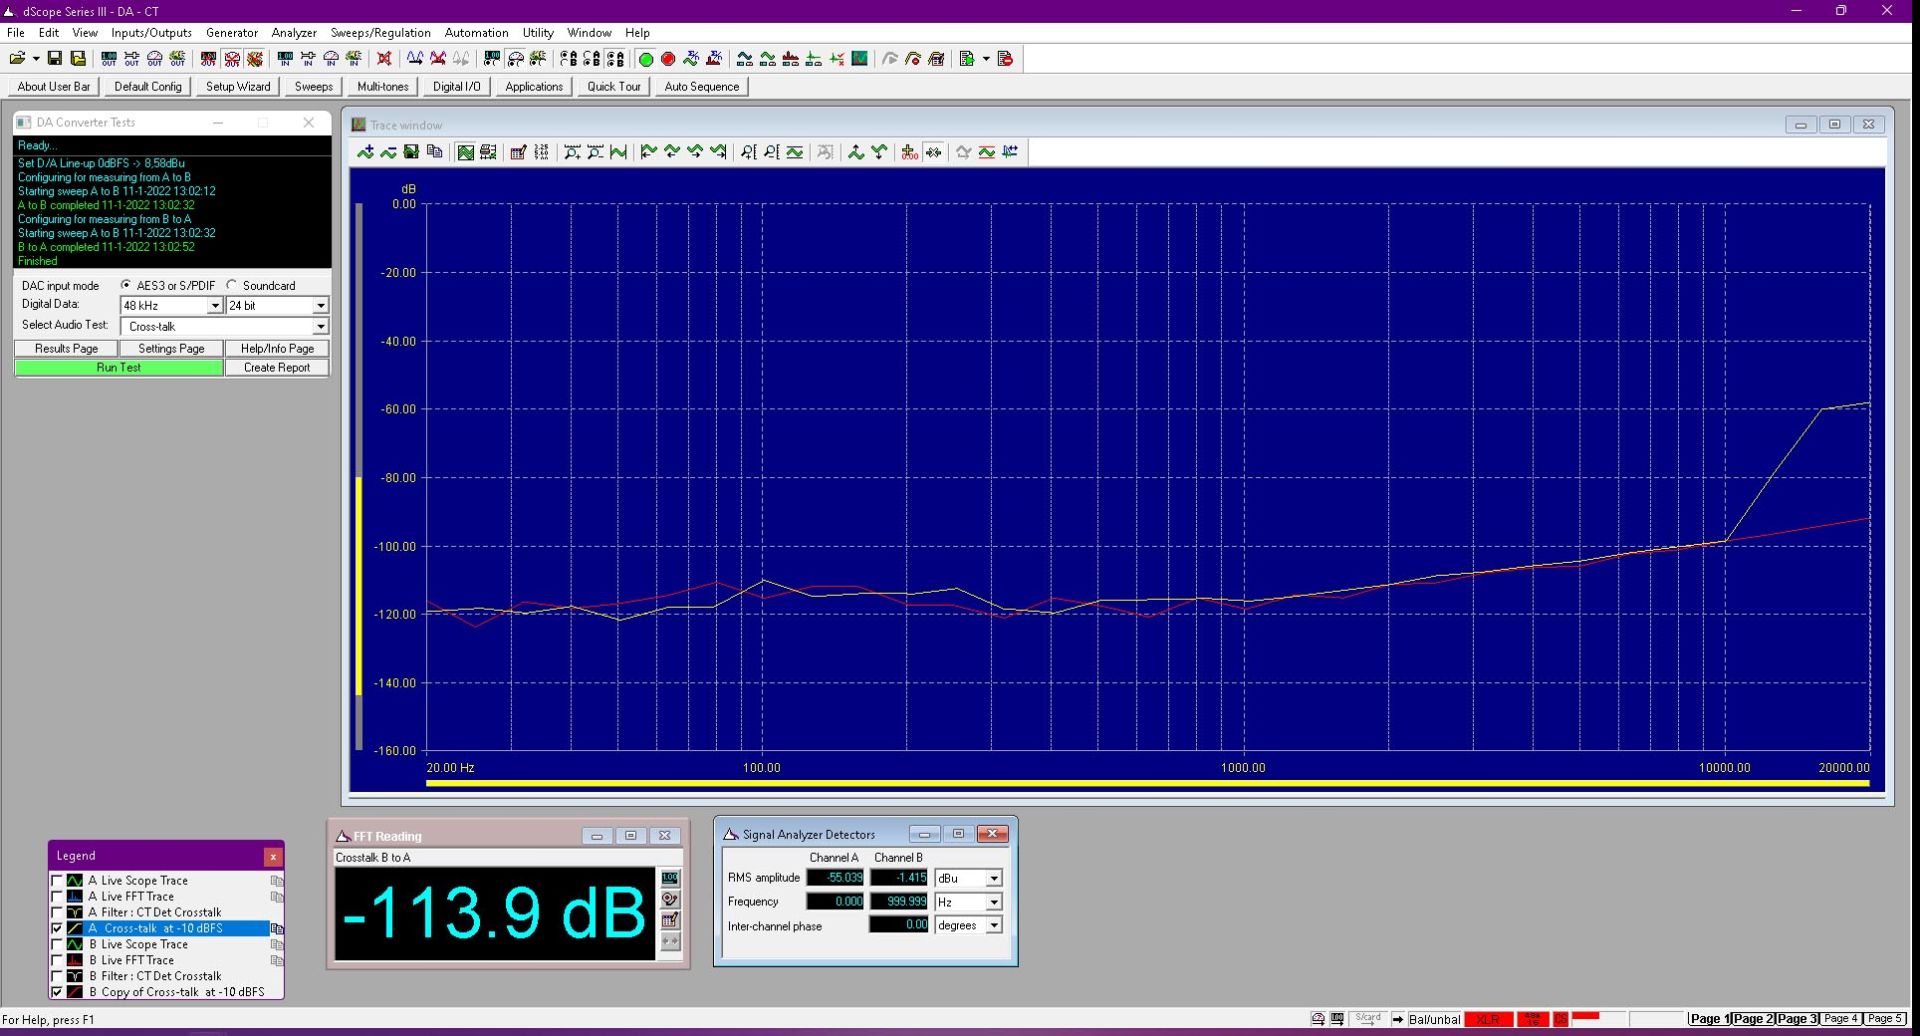Click the Auto Sequence user bar button
This screenshot has width=1920, height=1036.
coord(702,87)
